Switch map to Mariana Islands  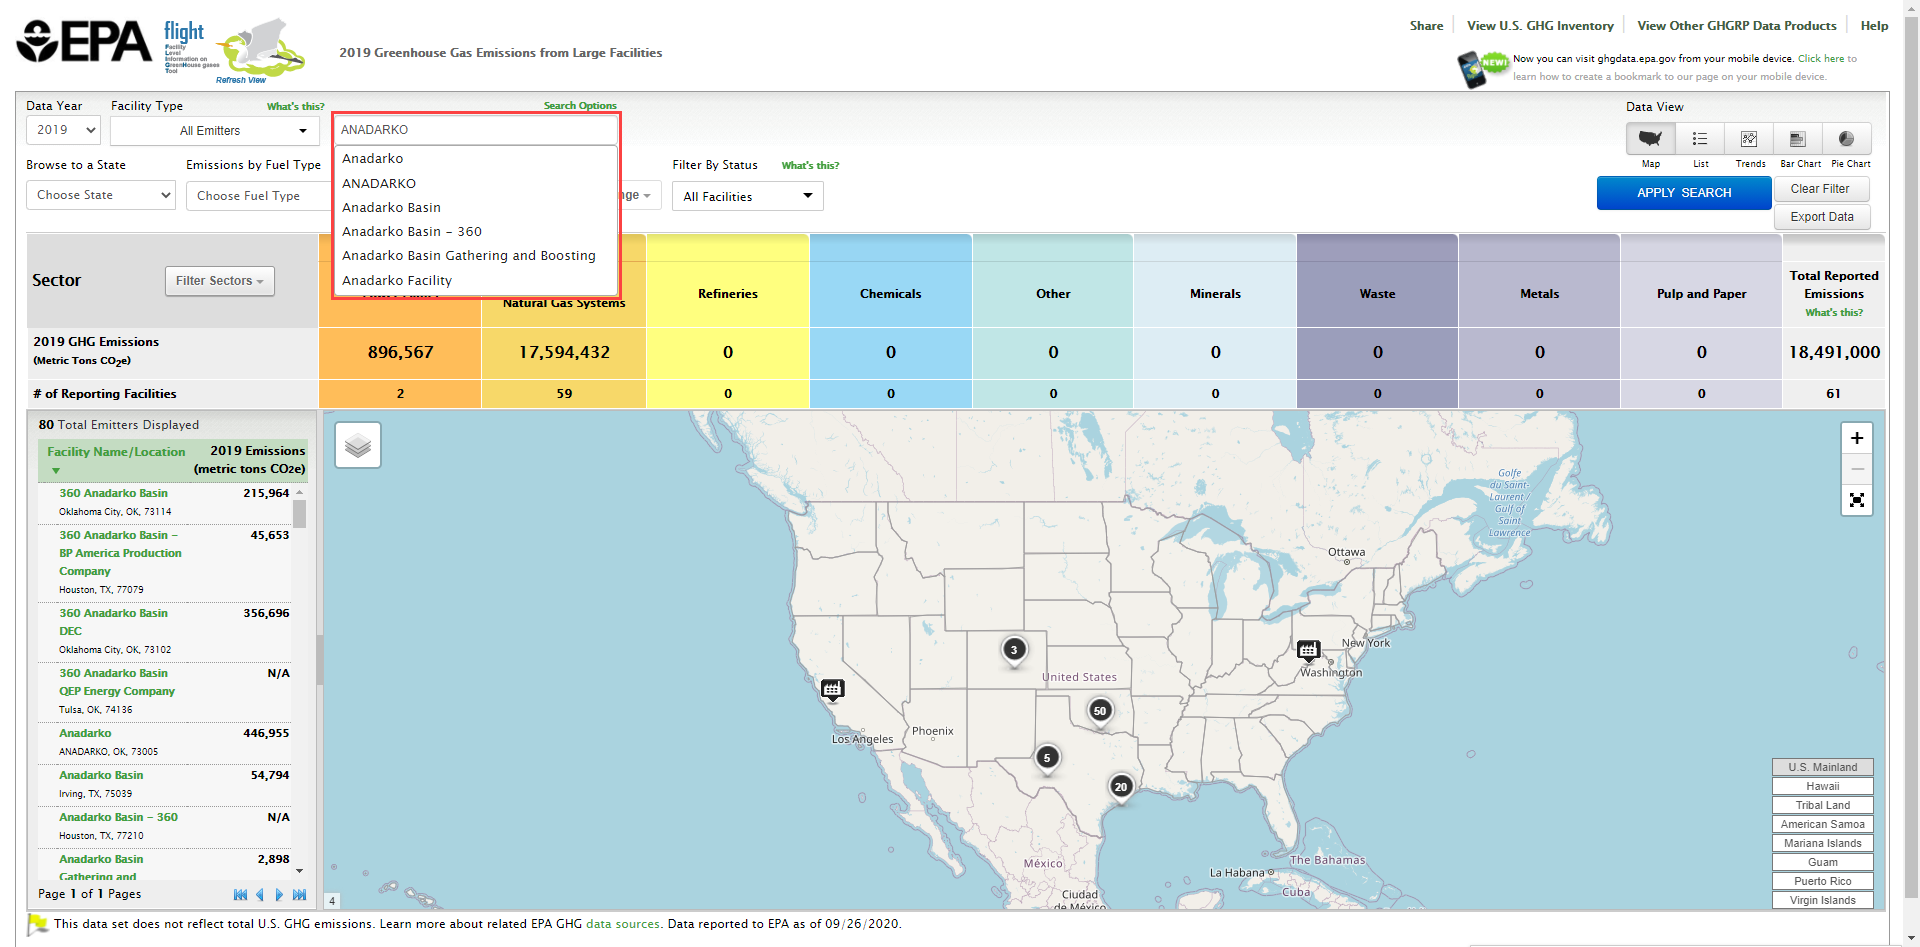(1823, 844)
